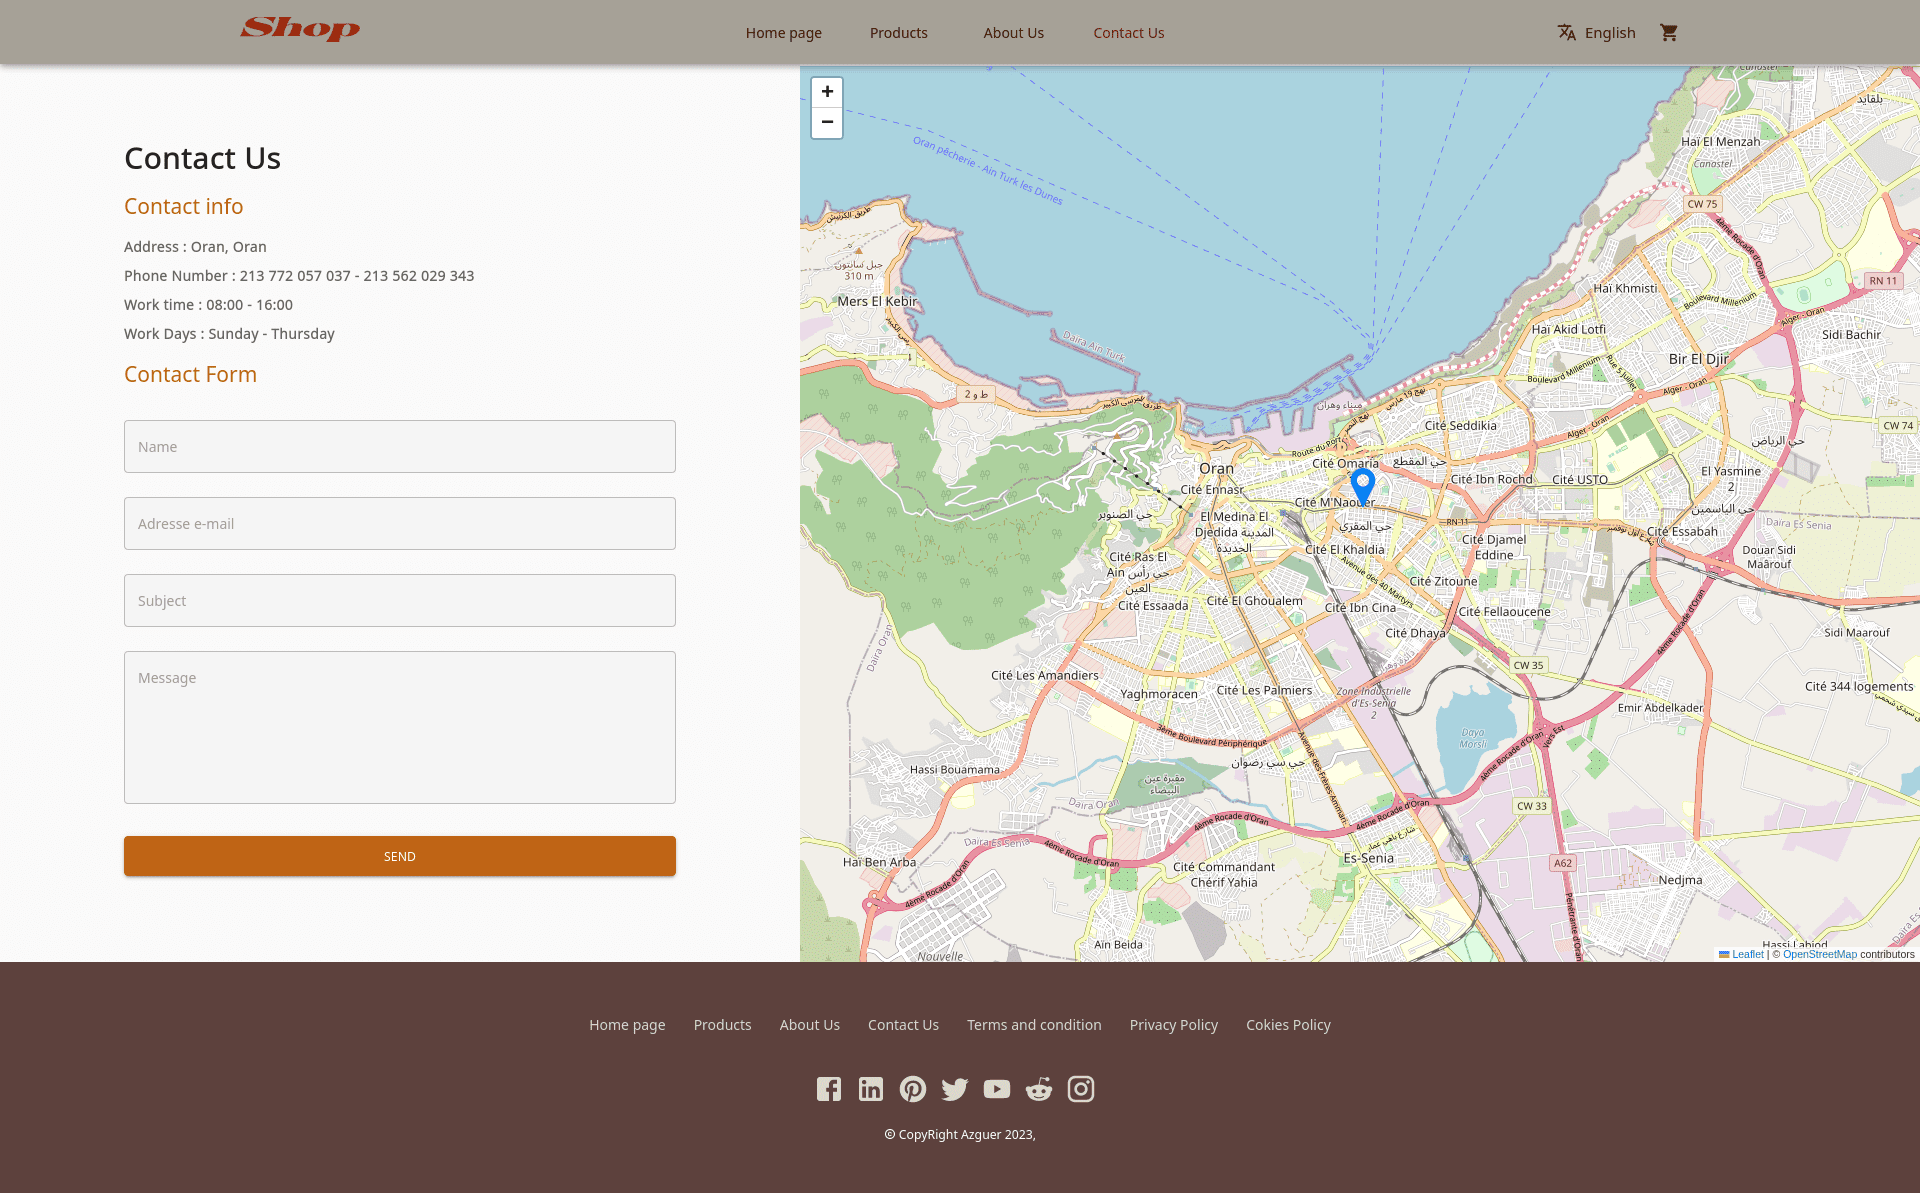
Task: Open Privacy Policy footer link
Action: coord(1173,1025)
